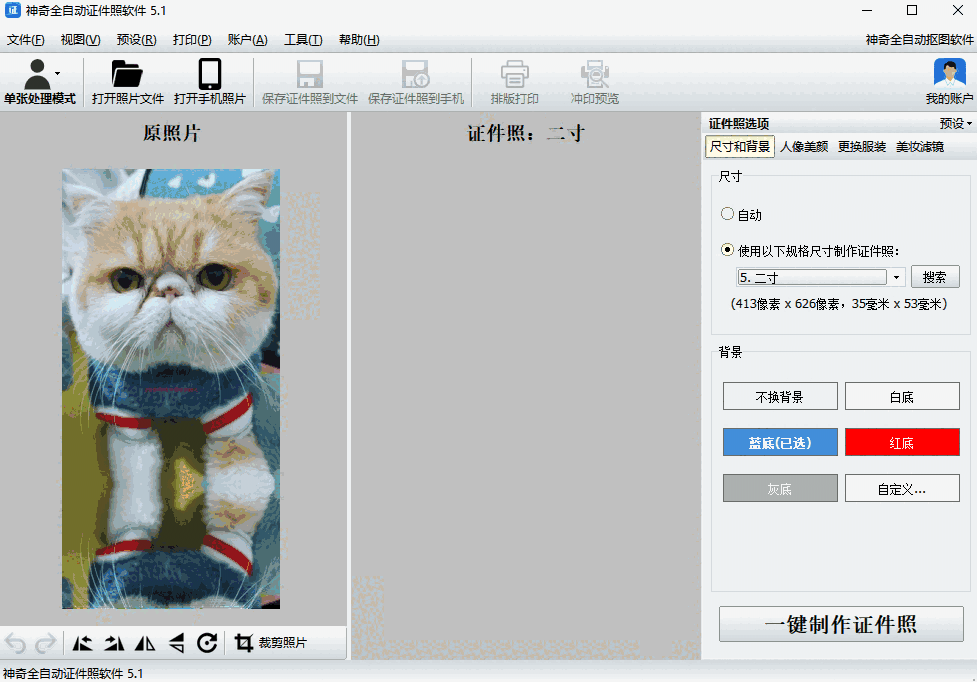Open the photo size specification dropdown
Screen dimensions: 977x682
click(x=897, y=277)
